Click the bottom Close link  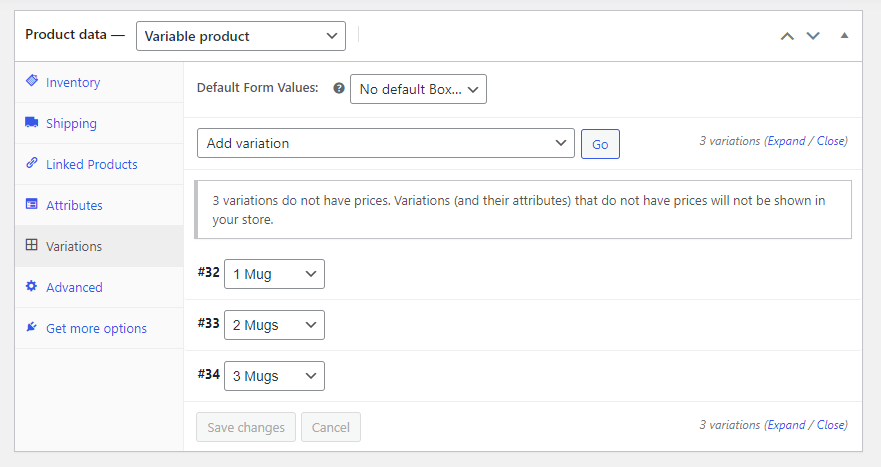pos(830,425)
